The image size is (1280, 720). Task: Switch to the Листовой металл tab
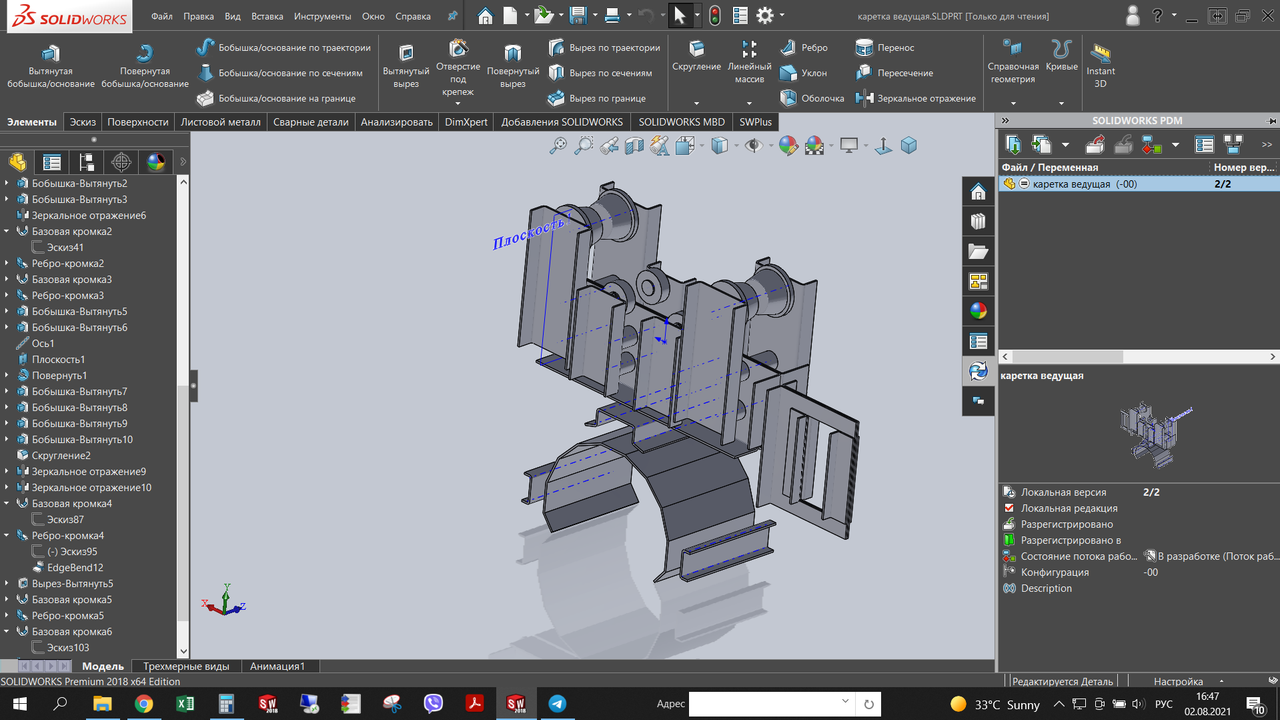point(220,122)
